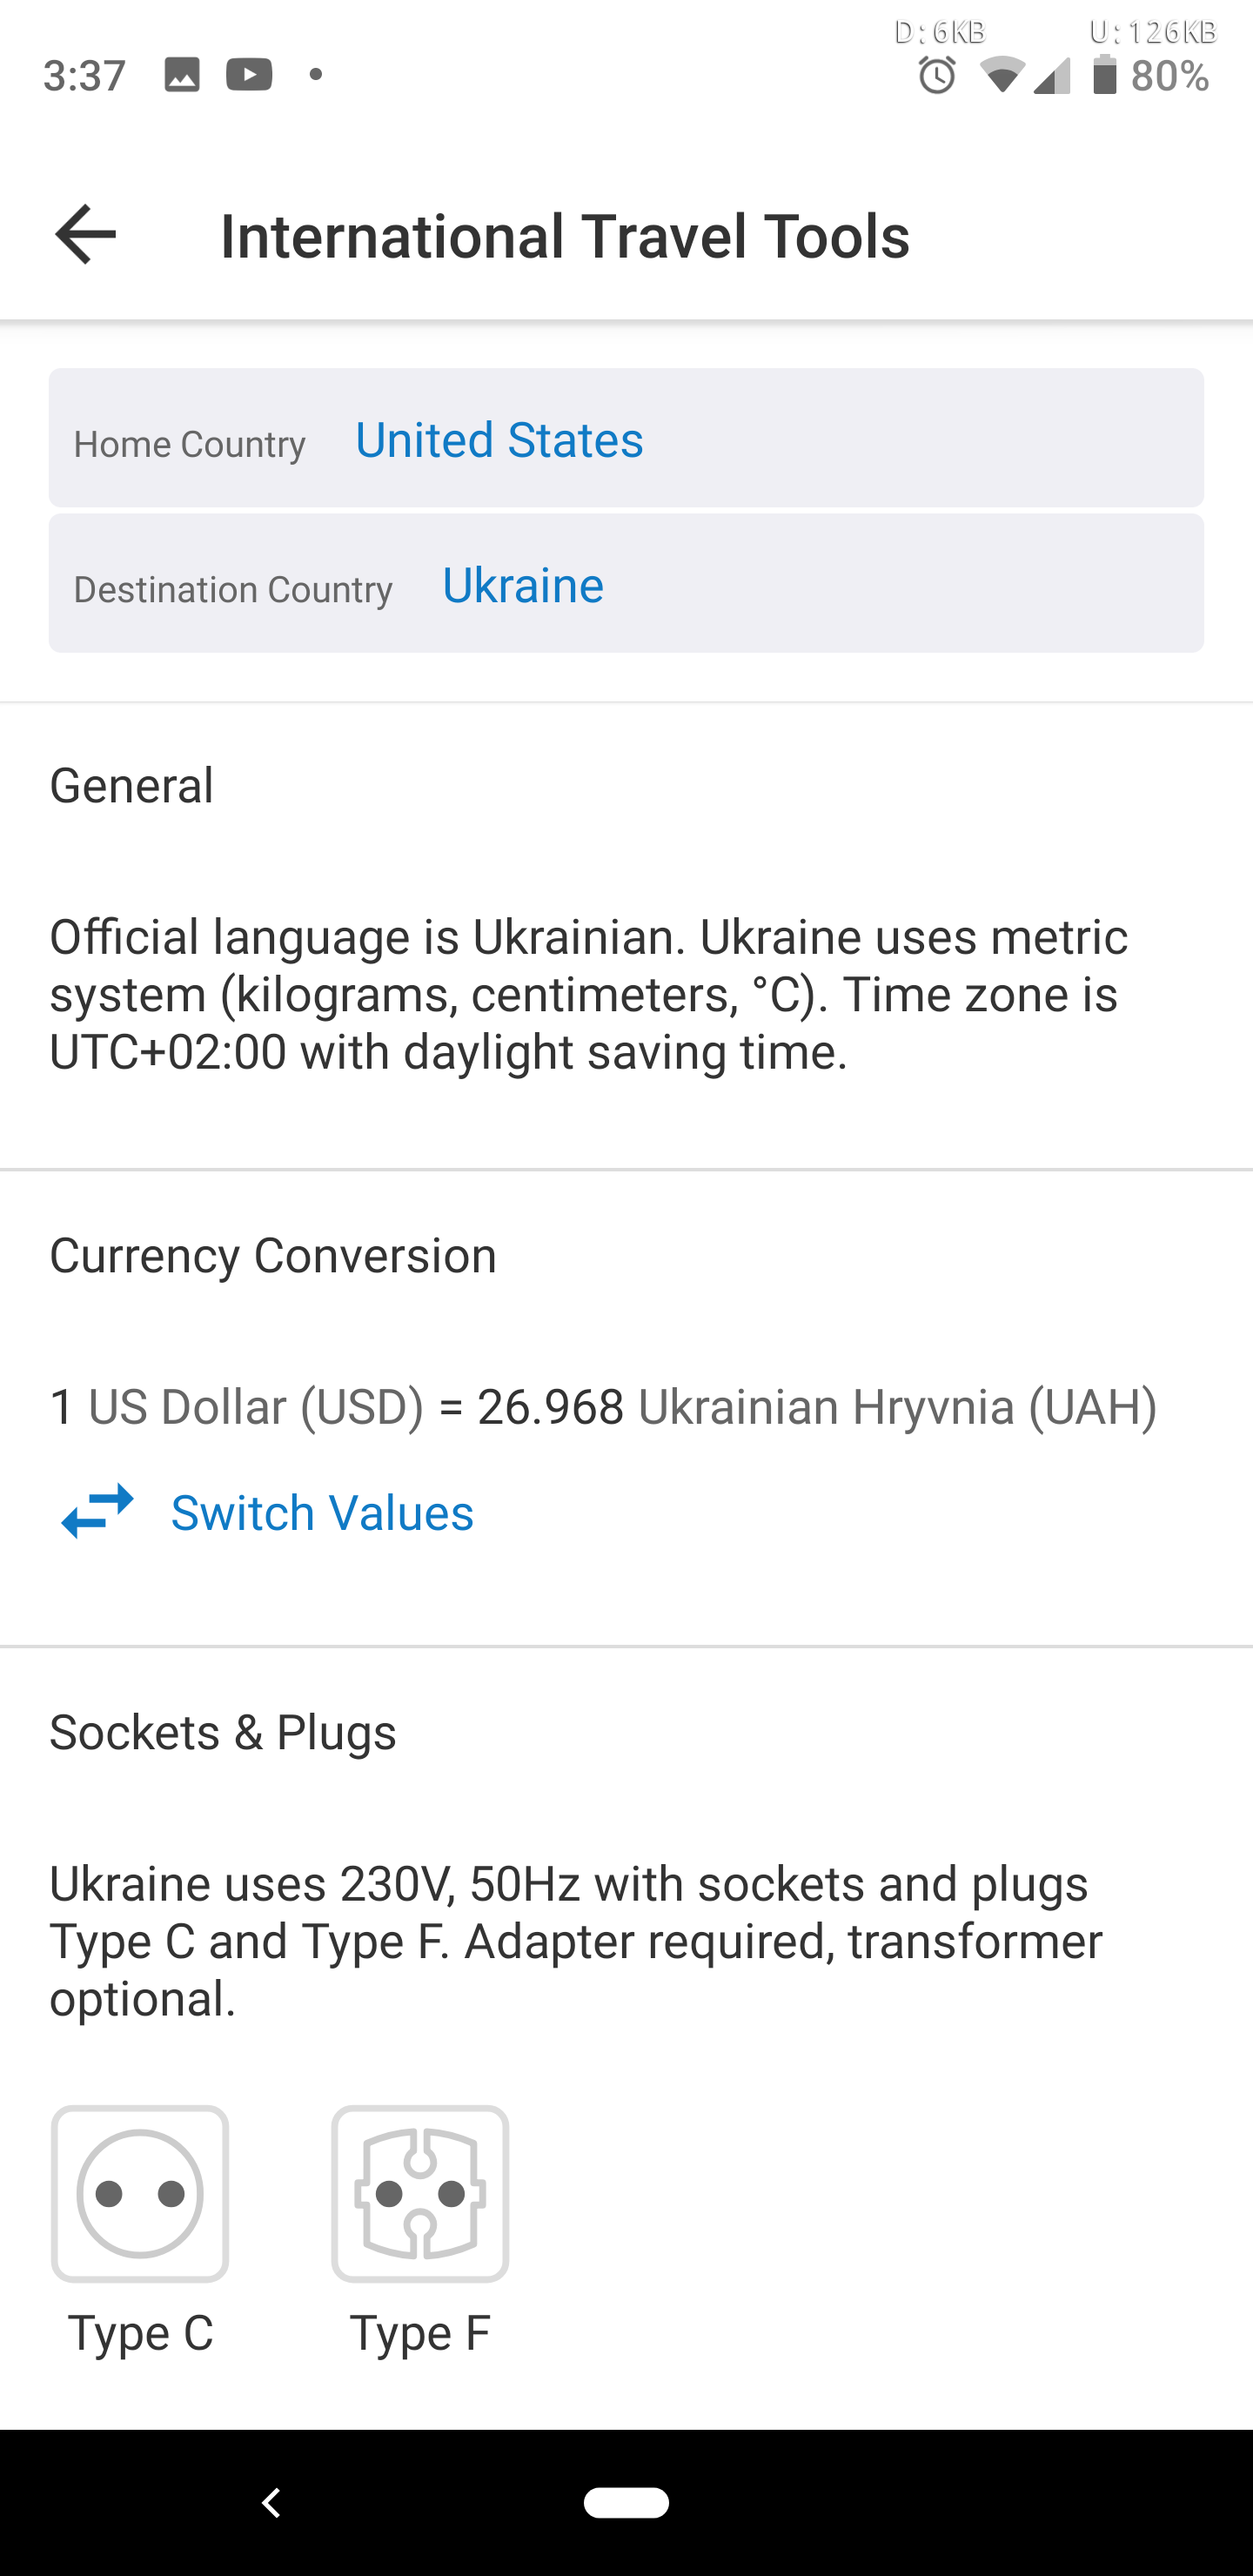The width and height of the screenshot is (1253, 2576).
Task: Tap the Type C socket icon
Action: pos(140,2193)
